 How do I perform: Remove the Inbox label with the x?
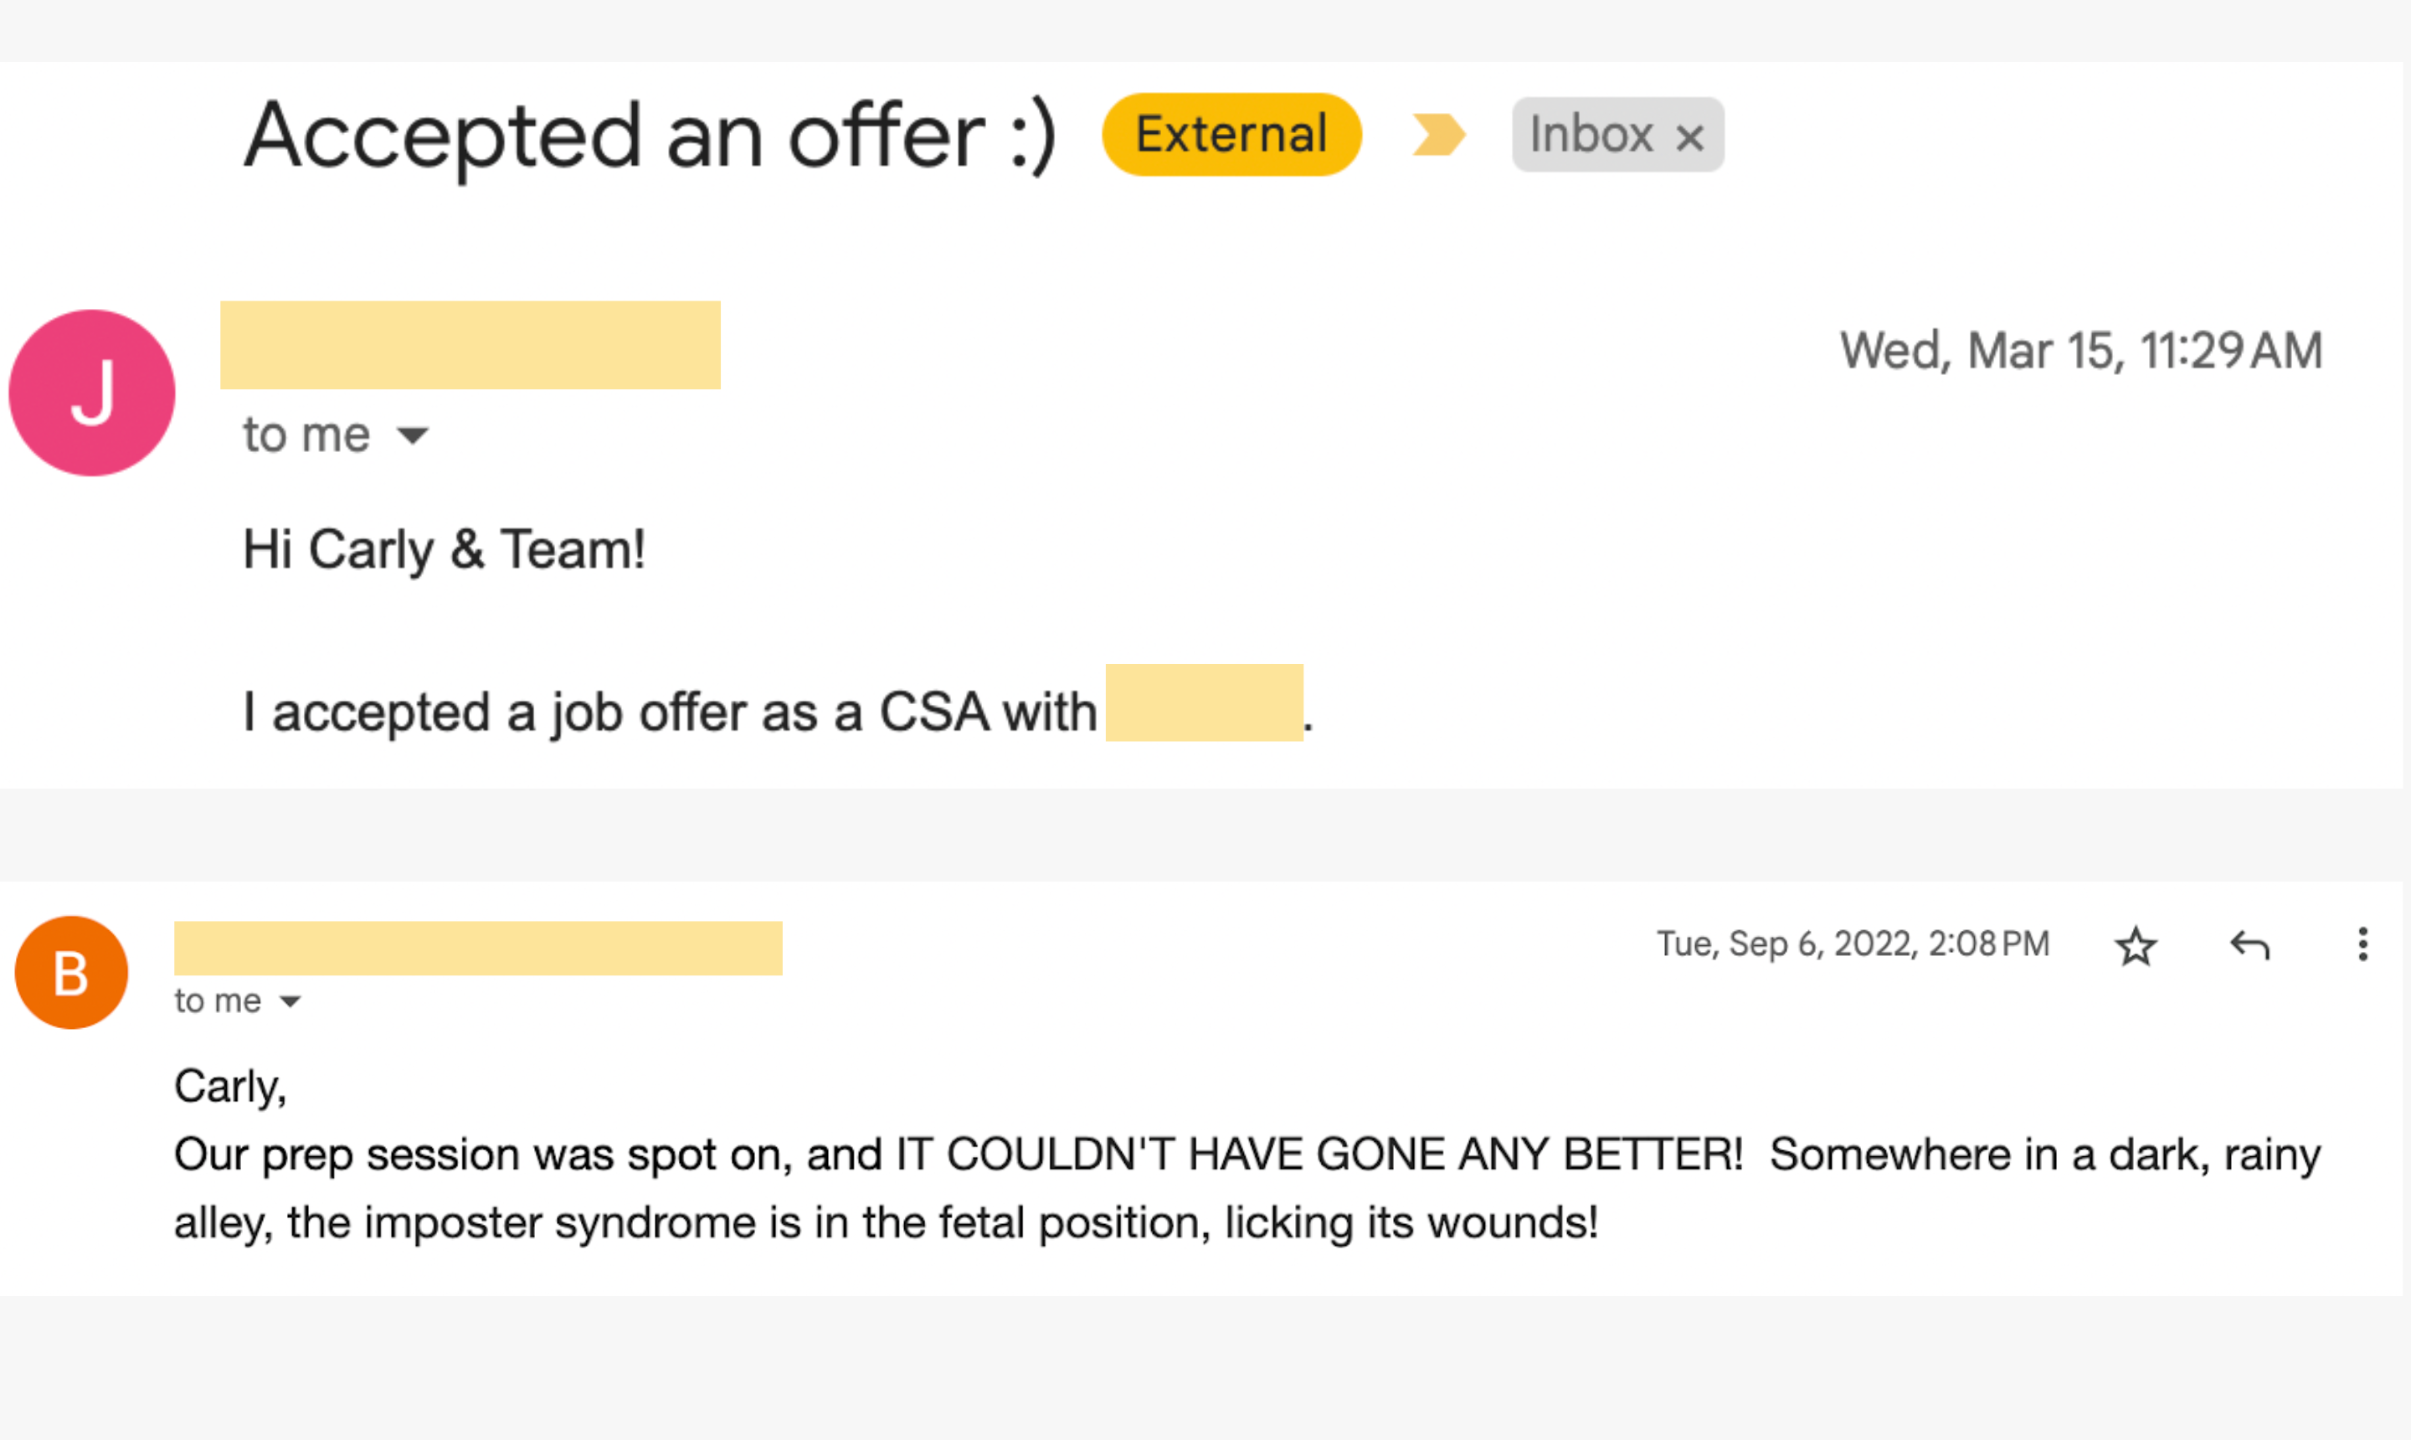[1690, 137]
